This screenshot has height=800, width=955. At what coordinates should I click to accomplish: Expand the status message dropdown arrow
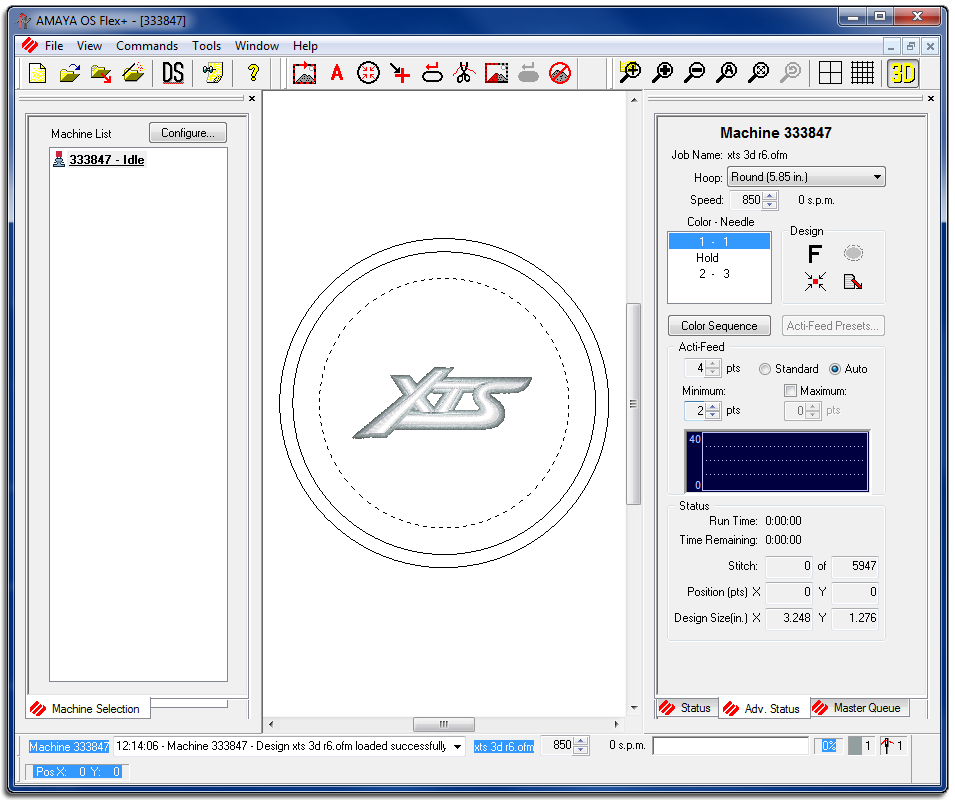pos(457,747)
